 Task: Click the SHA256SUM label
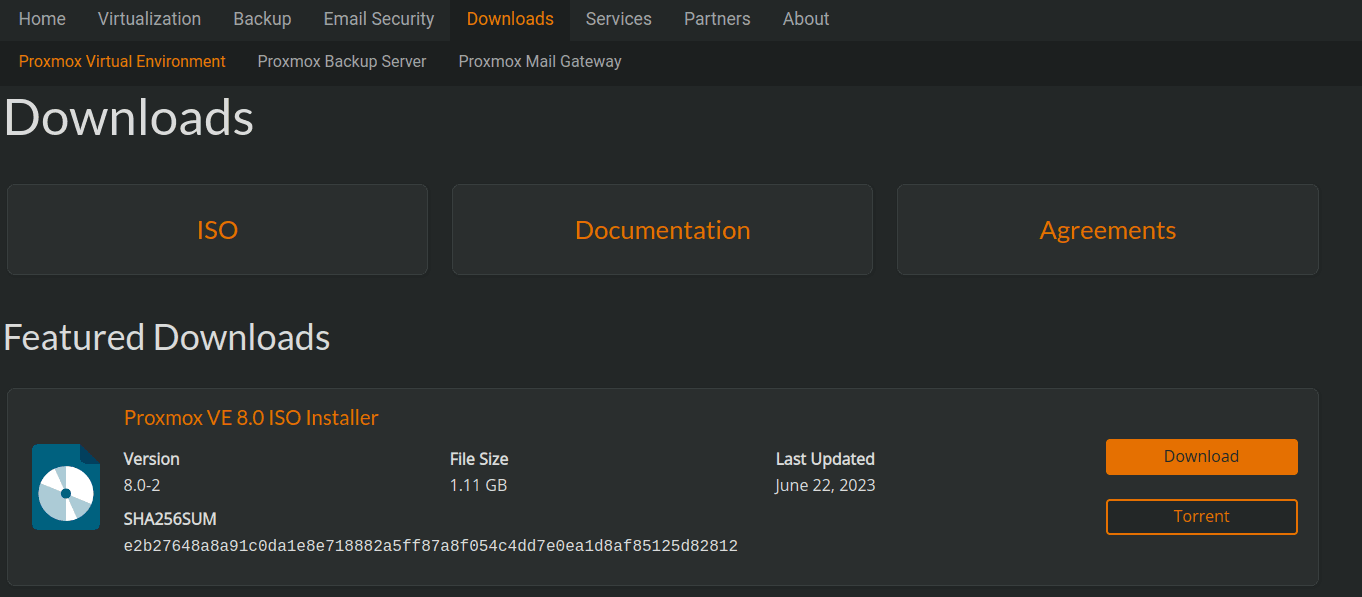[170, 519]
